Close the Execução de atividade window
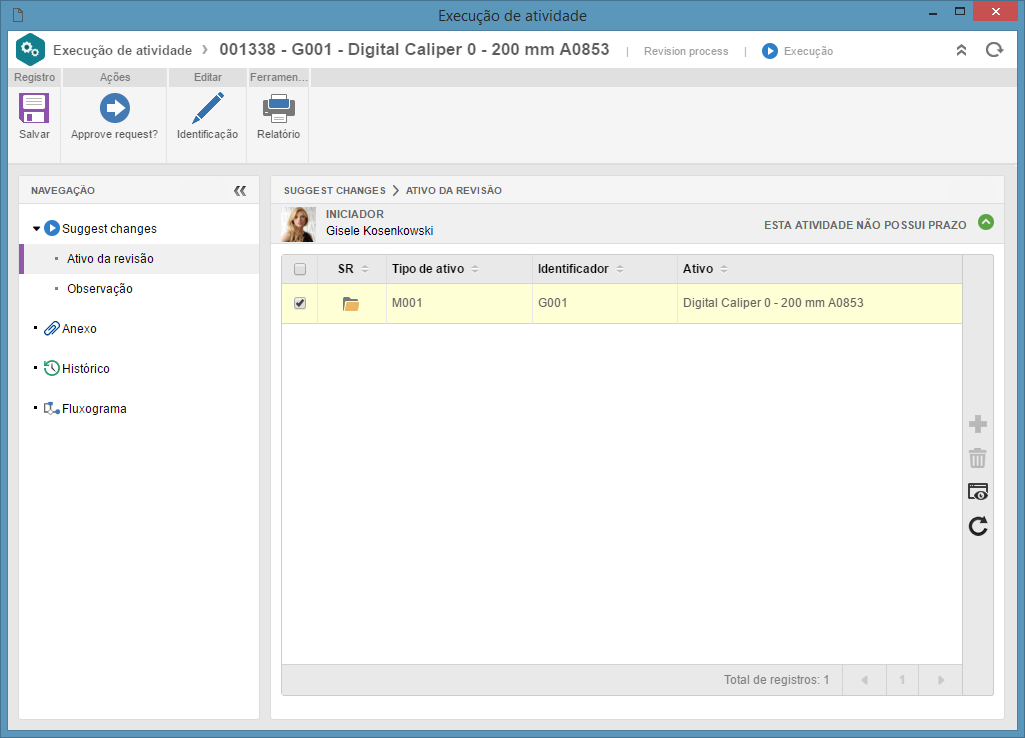The width and height of the screenshot is (1025, 738). coord(996,12)
